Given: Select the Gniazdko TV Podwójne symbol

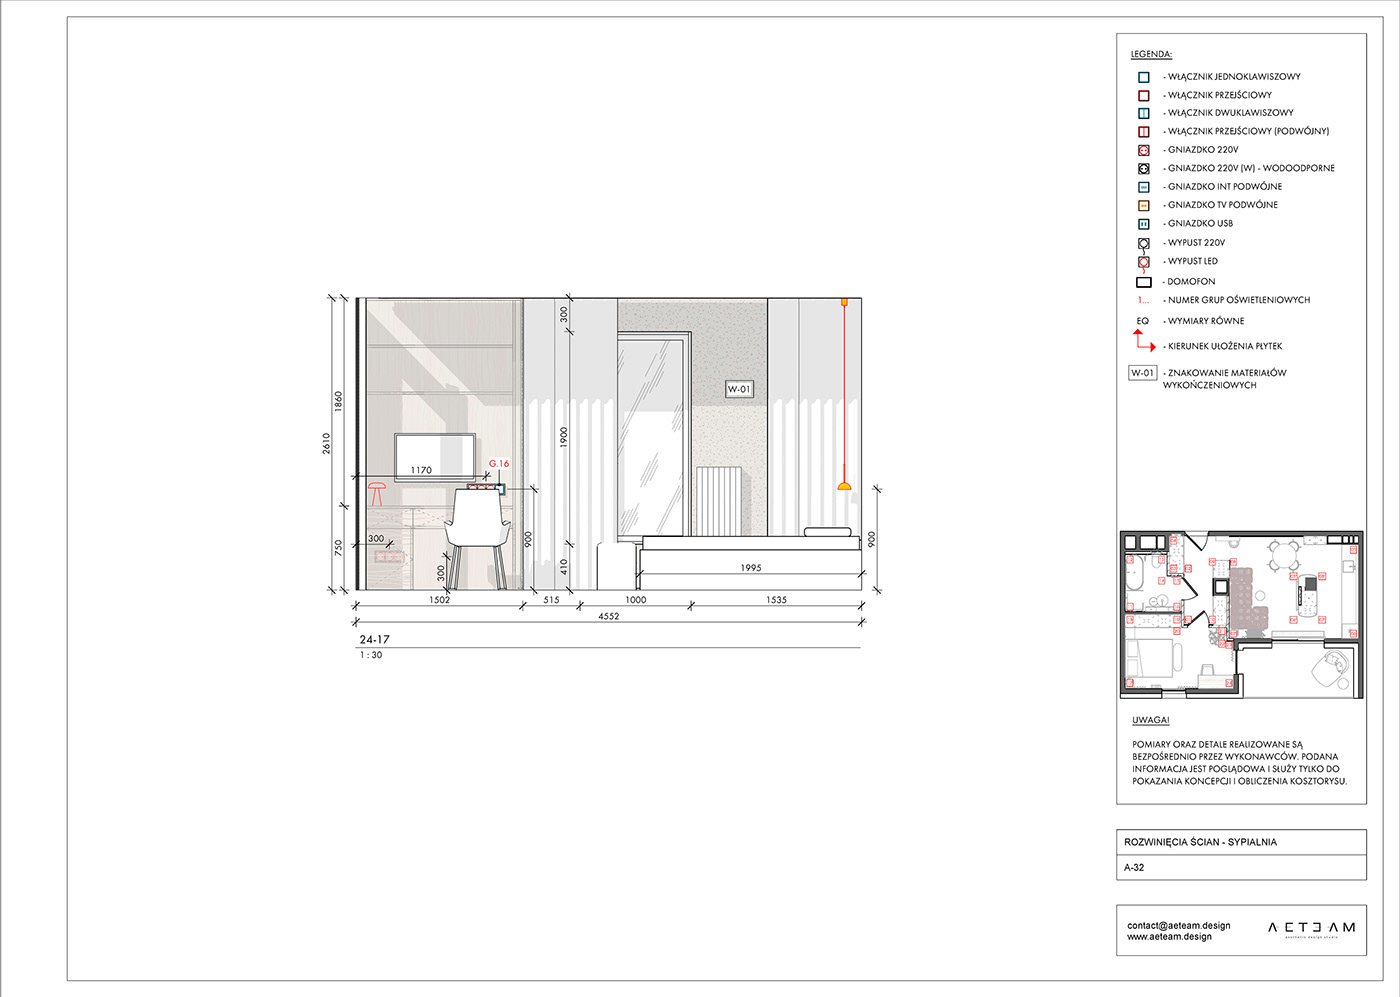Looking at the screenshot, I should pos(1143,205).
